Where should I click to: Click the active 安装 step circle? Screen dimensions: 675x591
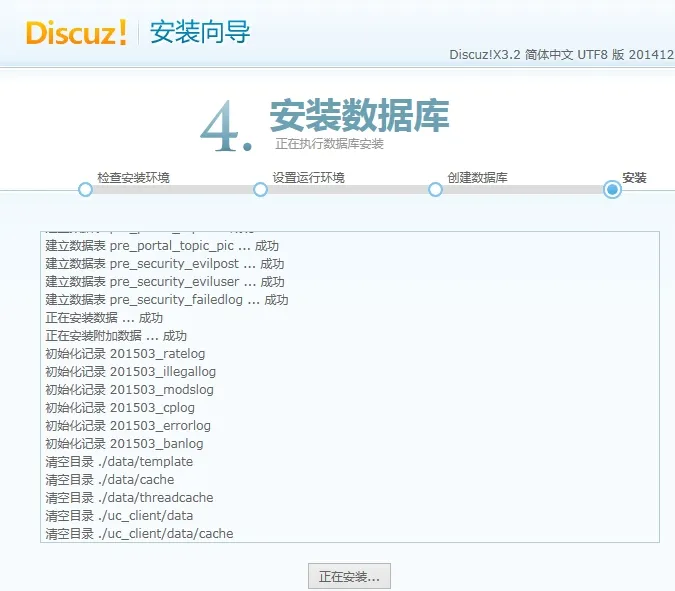click(x=612, y=189)
